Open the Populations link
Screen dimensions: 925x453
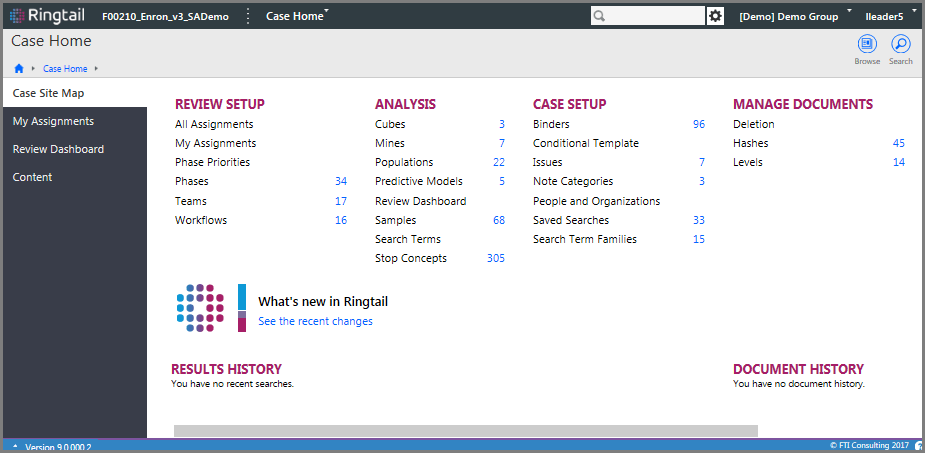coord(404,162)
